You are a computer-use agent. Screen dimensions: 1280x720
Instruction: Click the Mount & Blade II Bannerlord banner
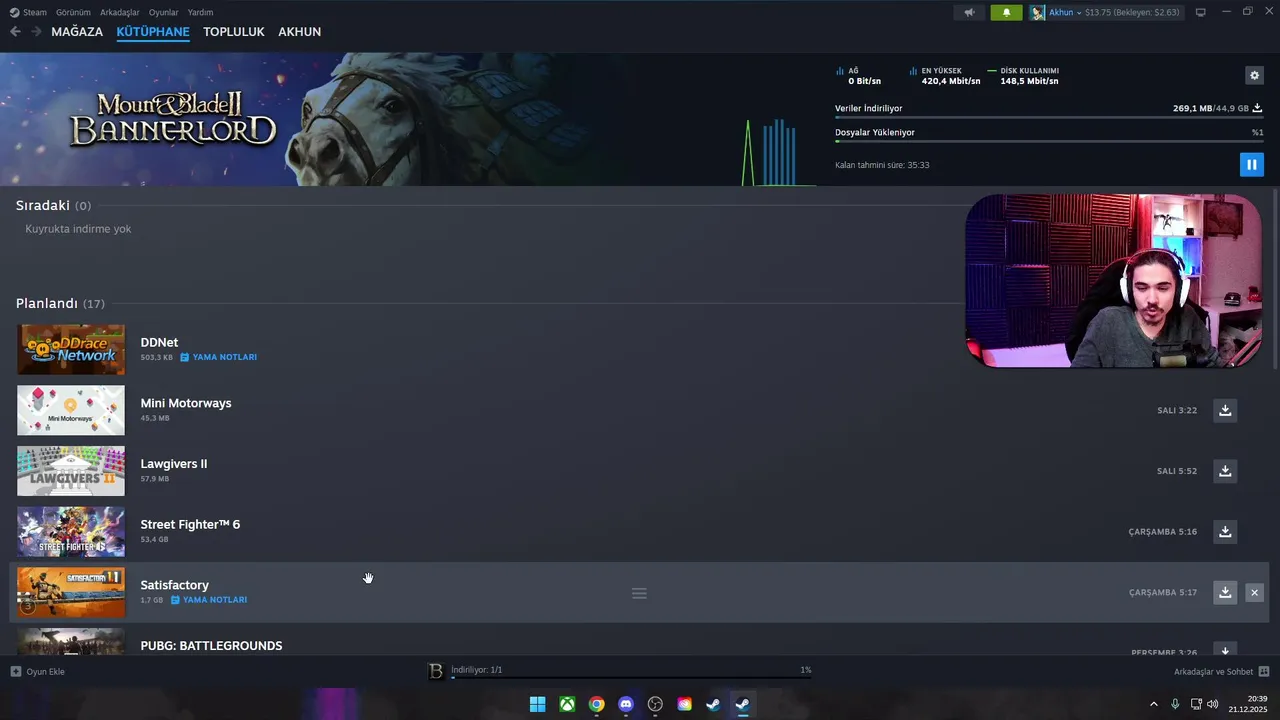pos(172,119)
